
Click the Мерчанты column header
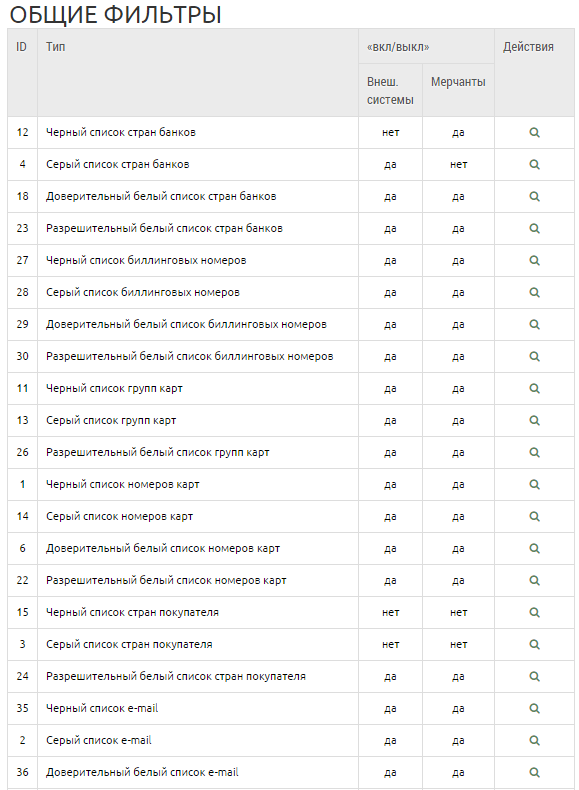coord(458,82)
